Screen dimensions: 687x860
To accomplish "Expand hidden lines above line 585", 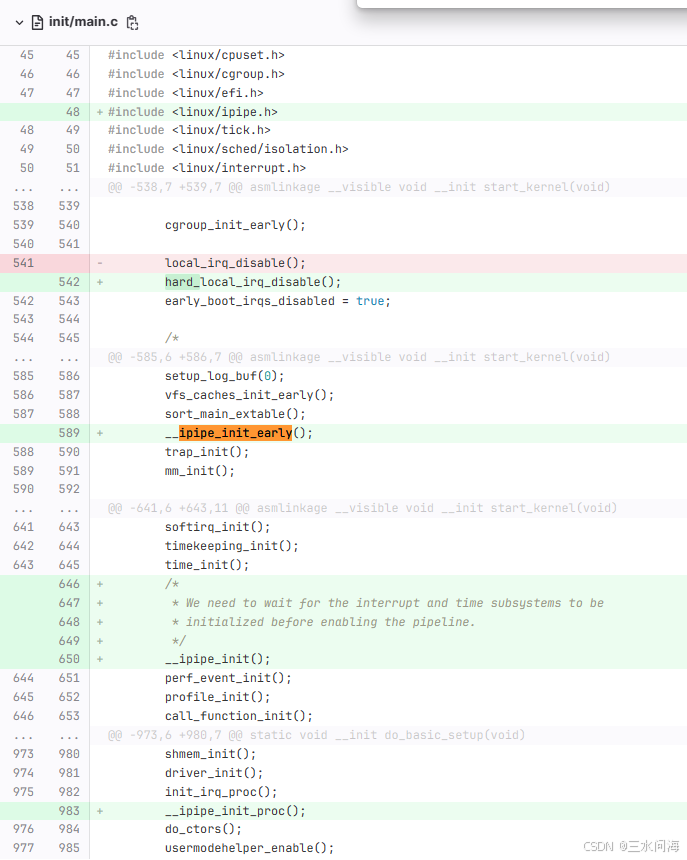I will click(x=44, y=358).
